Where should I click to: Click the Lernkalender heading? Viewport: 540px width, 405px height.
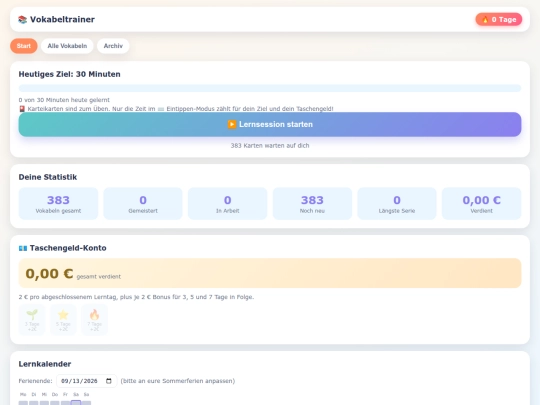click(x=45, y=364)
